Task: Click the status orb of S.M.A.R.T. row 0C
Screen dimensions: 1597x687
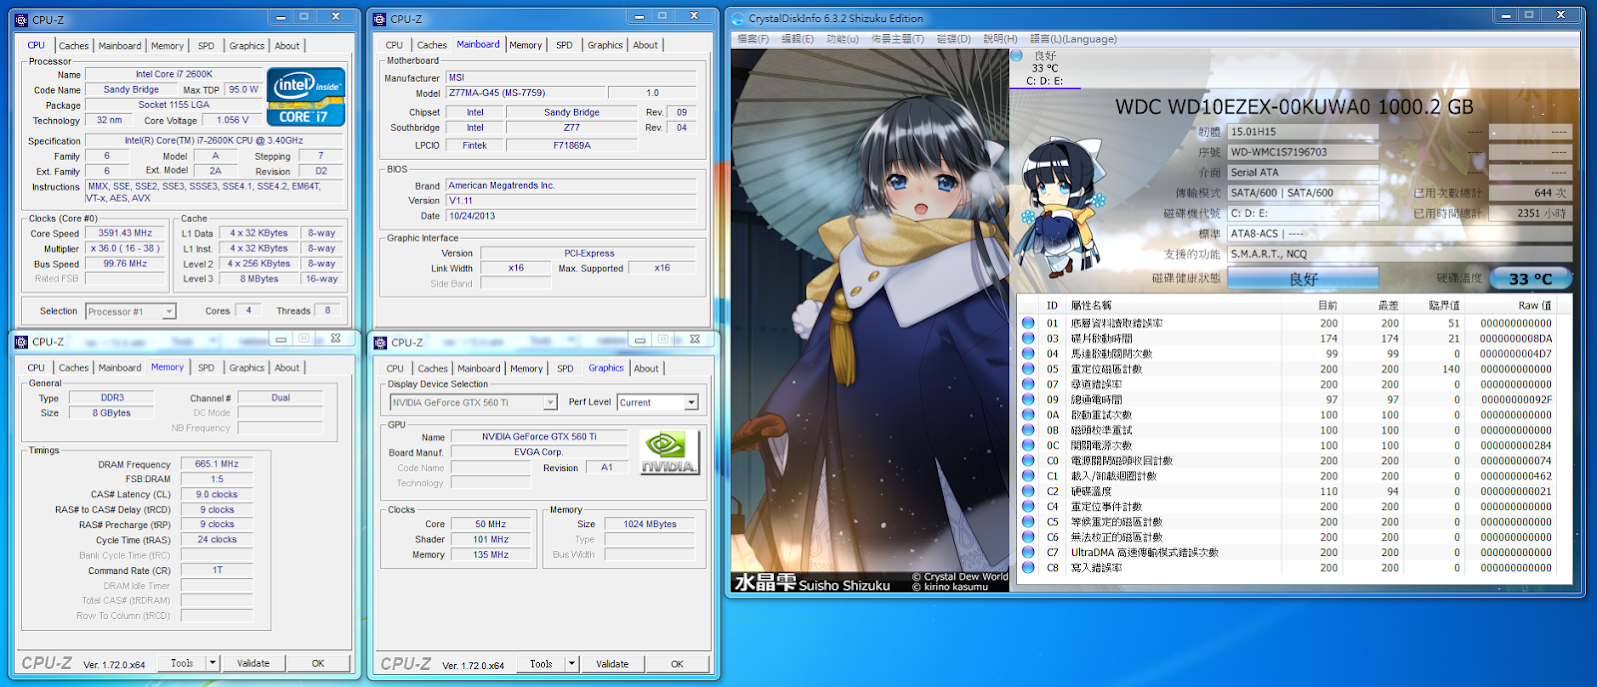Action: pyautogui.click(x=1027, y=445)
